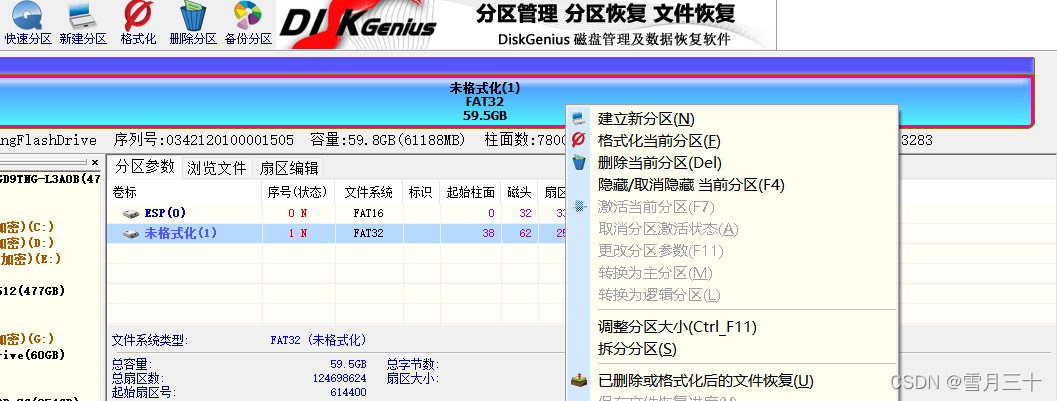Click head value 32 in ESP row
The height and width of the screenshot is (401, 1057).
click(526, 214)
